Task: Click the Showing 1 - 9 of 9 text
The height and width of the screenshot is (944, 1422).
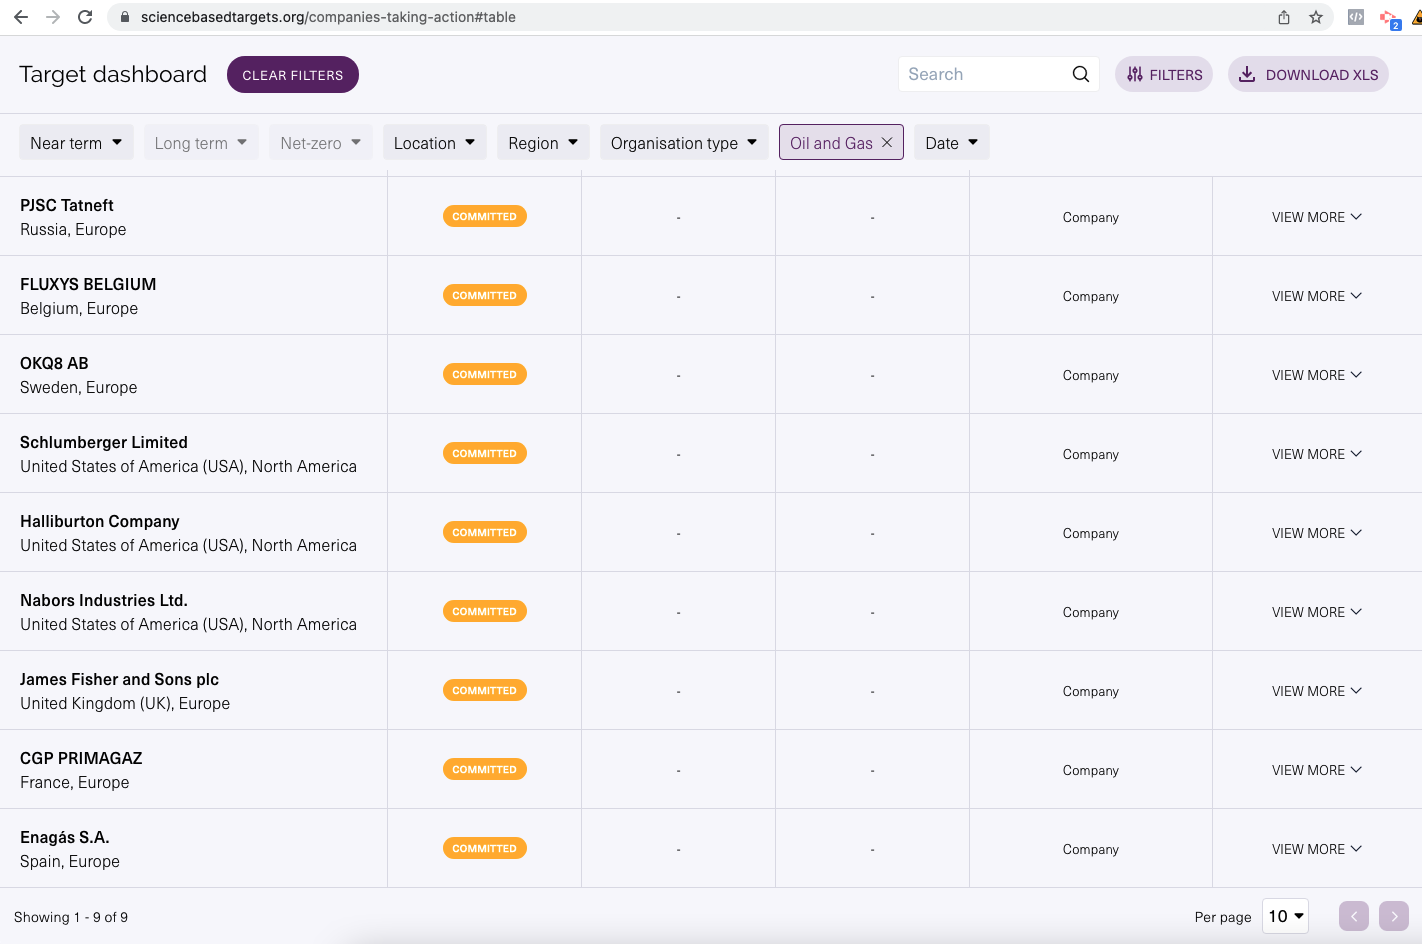Action: (71, 917)
